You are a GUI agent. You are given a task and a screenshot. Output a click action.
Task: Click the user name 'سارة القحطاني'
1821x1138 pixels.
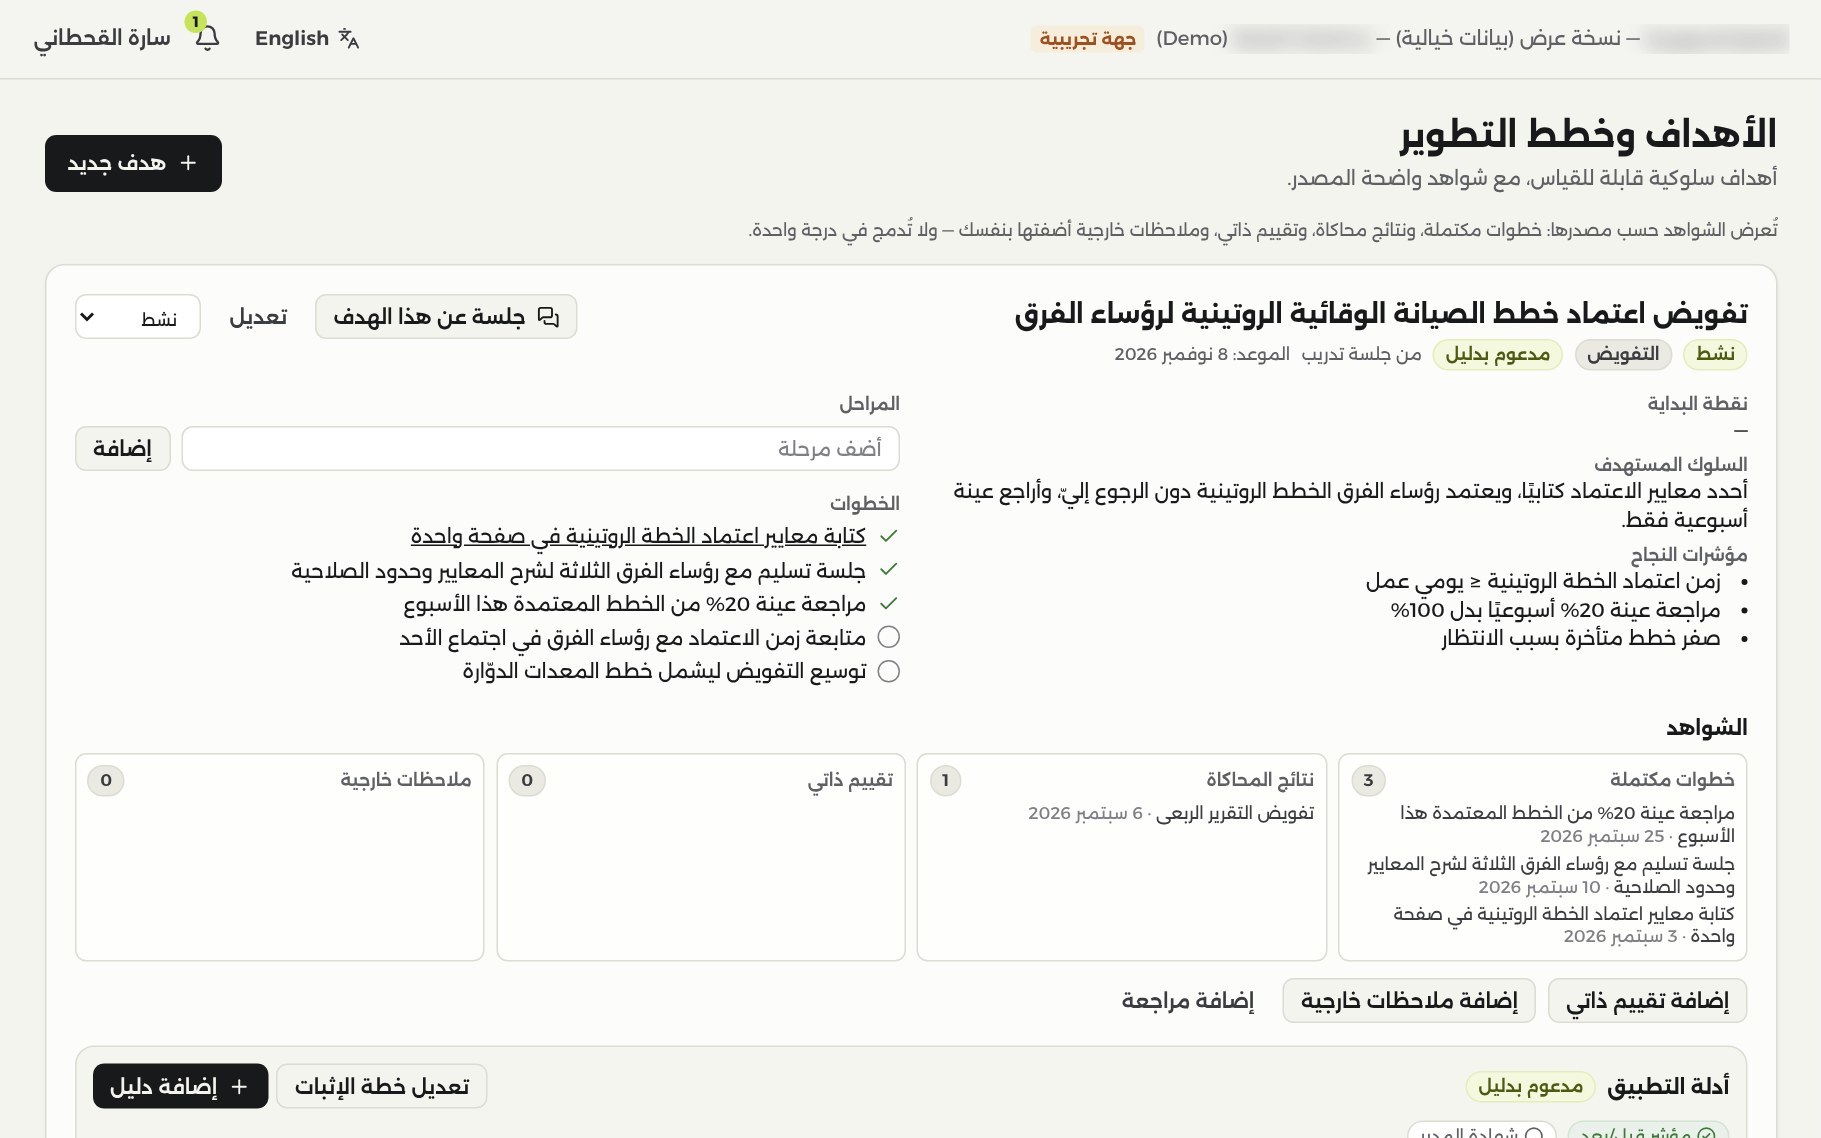(x=102, y=38)
